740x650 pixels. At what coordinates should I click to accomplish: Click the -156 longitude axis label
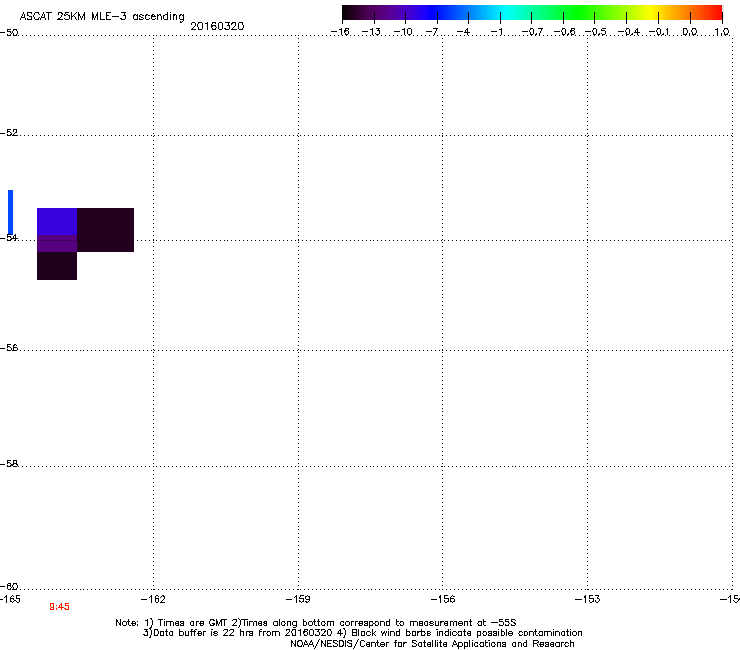tap(443, 599)
